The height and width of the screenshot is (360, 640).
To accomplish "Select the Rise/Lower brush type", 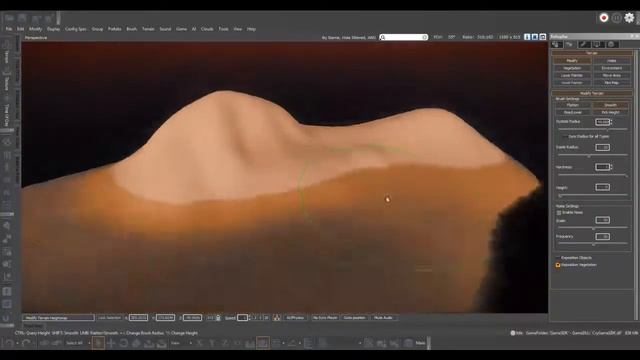I will coord(573,112).
